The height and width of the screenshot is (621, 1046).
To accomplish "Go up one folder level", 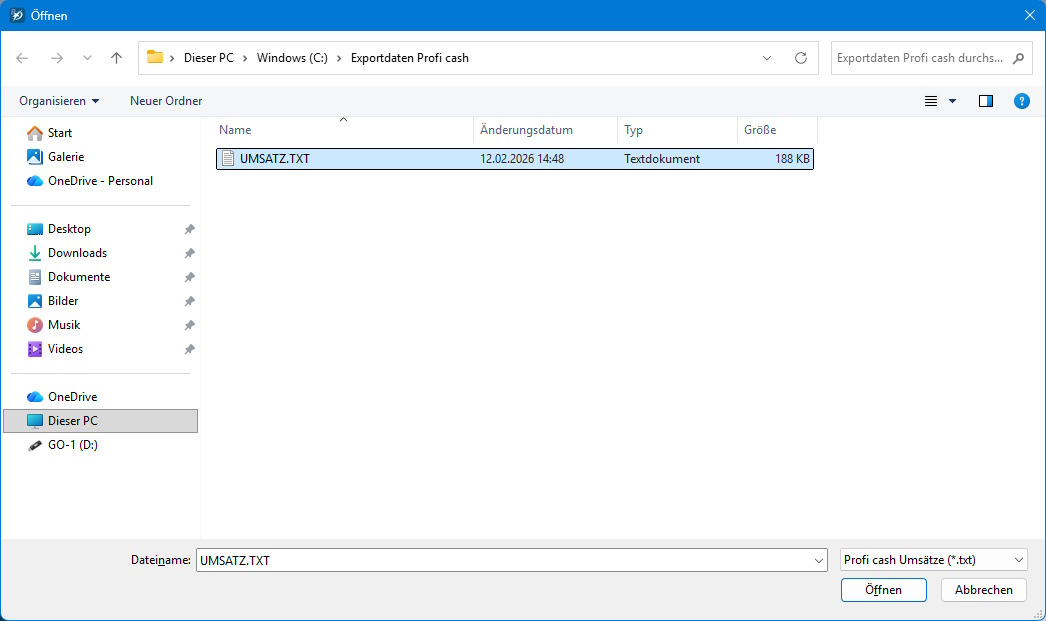I will click(x=116, y=58).
